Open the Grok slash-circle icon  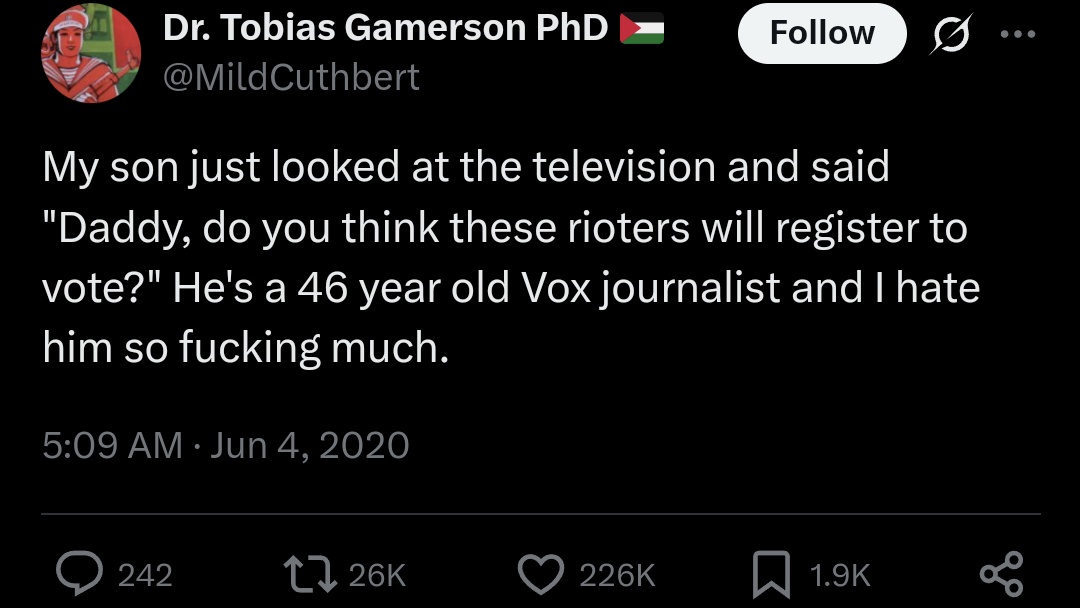click(951, 33)
